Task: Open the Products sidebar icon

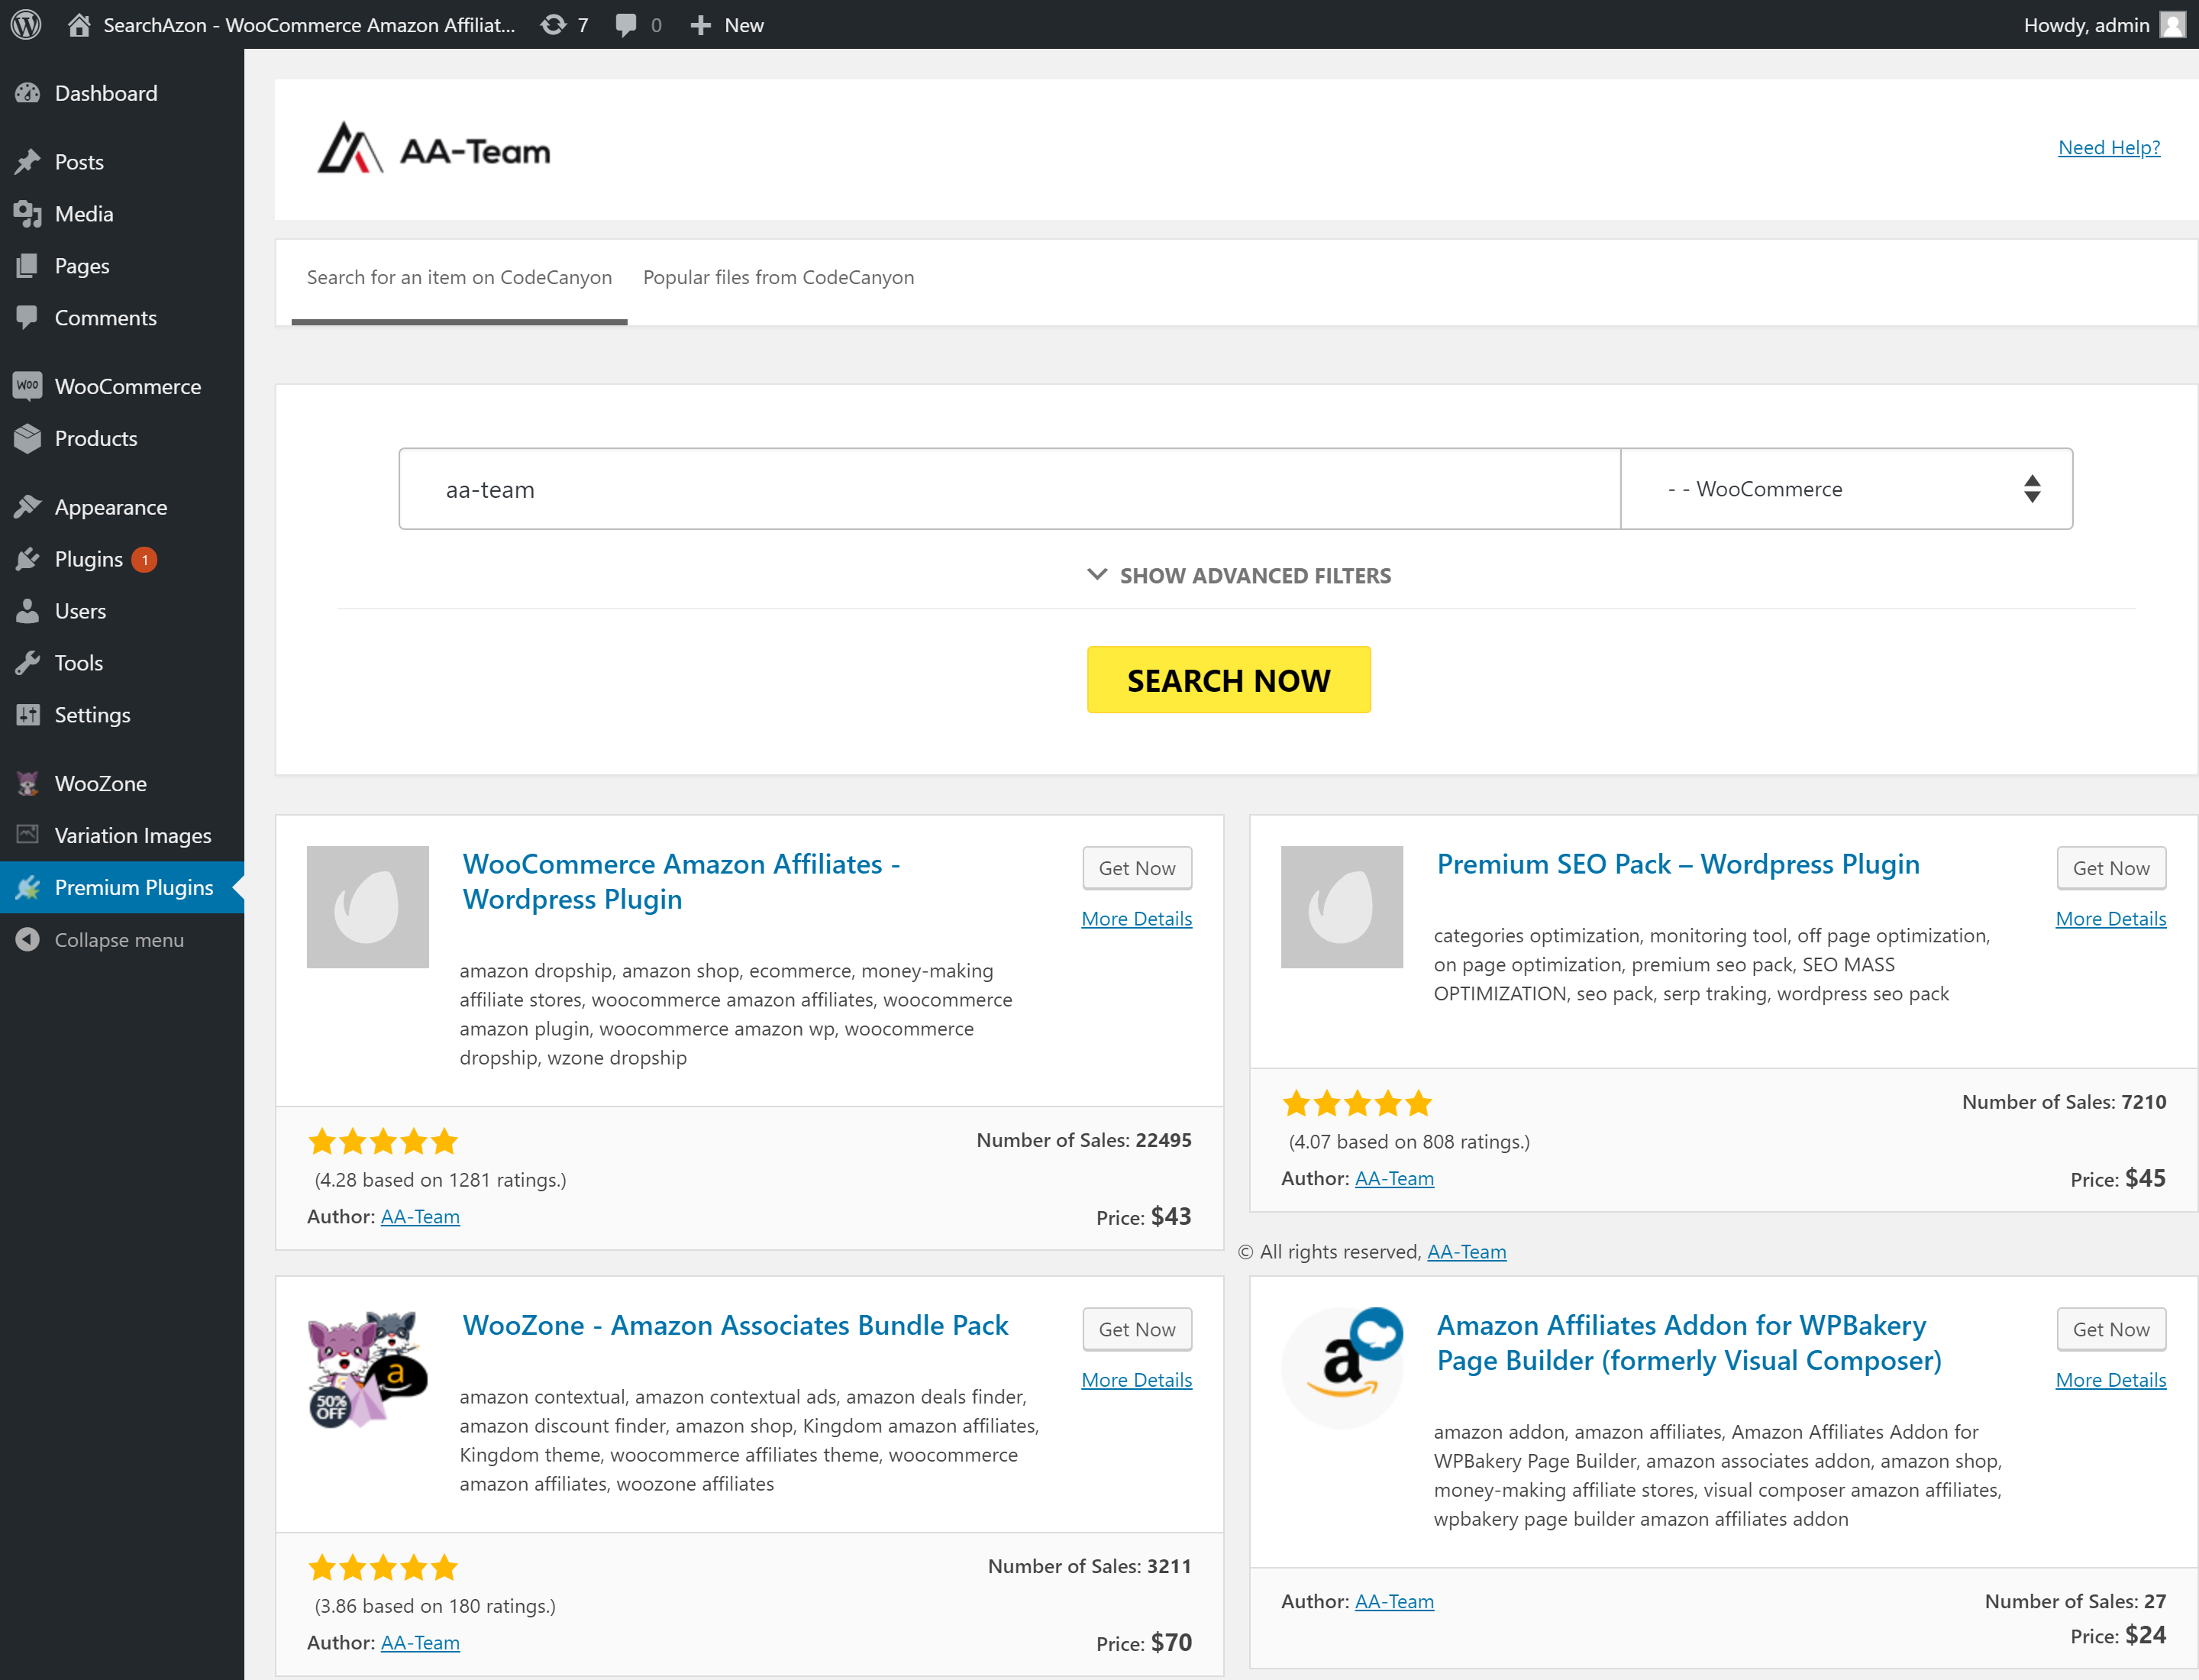Action: click(27, 438)
